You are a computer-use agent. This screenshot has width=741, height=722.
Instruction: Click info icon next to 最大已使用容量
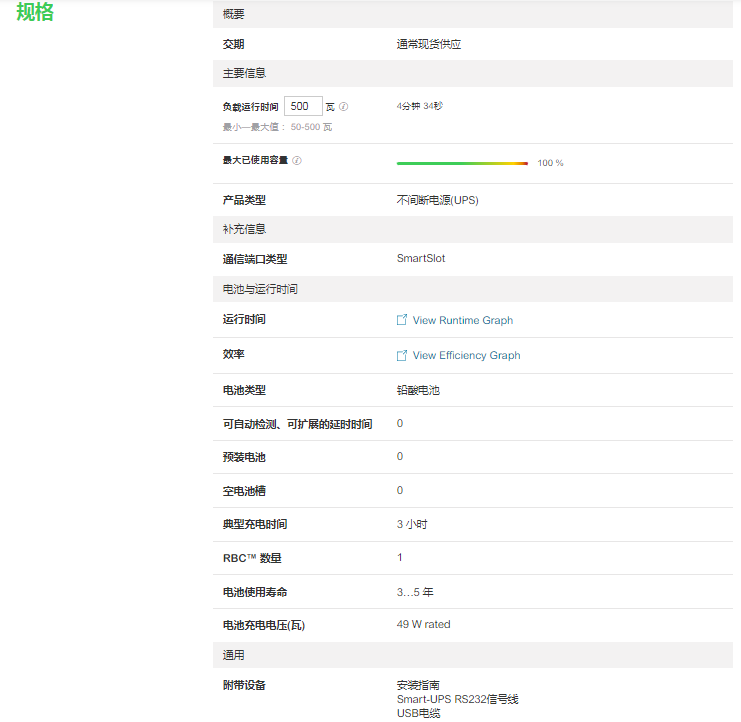(297, 160)
